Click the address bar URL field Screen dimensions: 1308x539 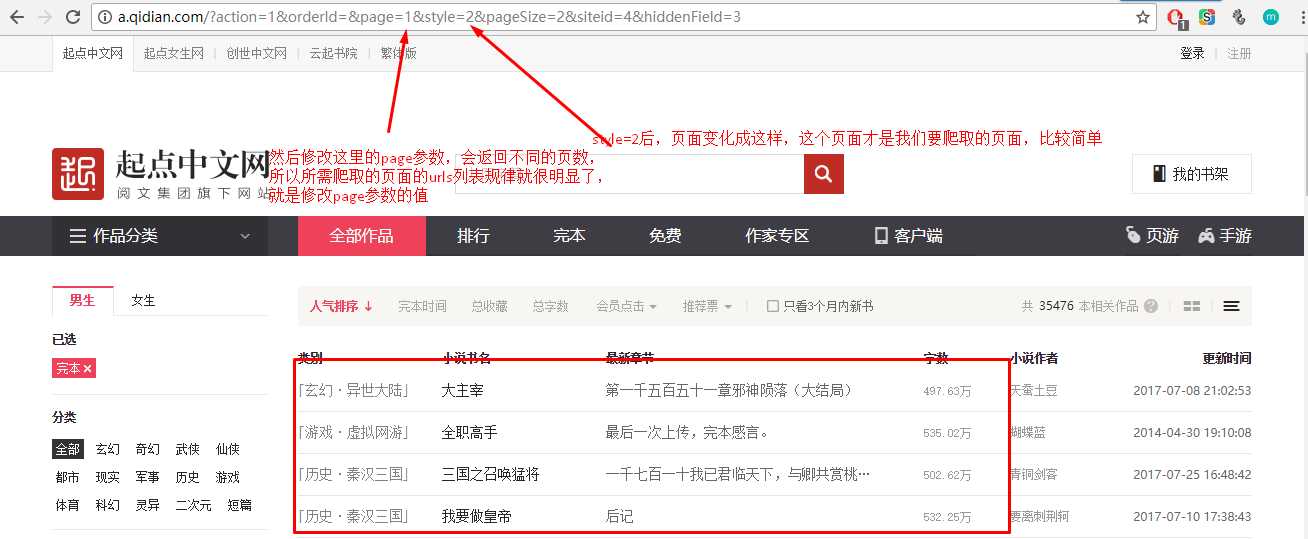click(620, 17)
